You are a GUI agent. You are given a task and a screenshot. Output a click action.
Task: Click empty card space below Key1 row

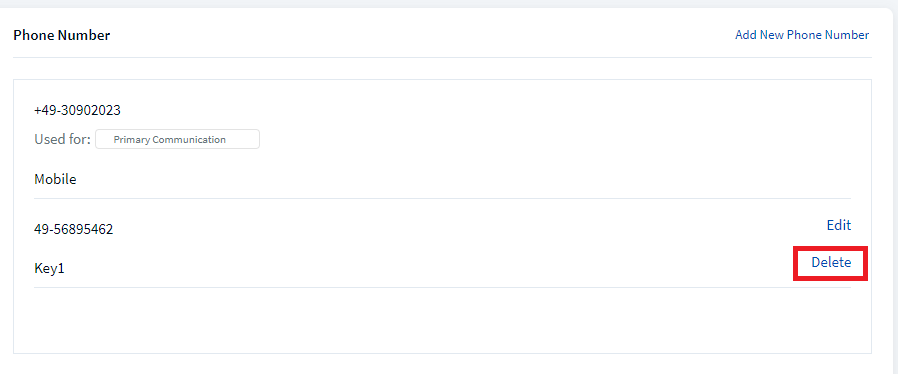click(x=442, y=320)
